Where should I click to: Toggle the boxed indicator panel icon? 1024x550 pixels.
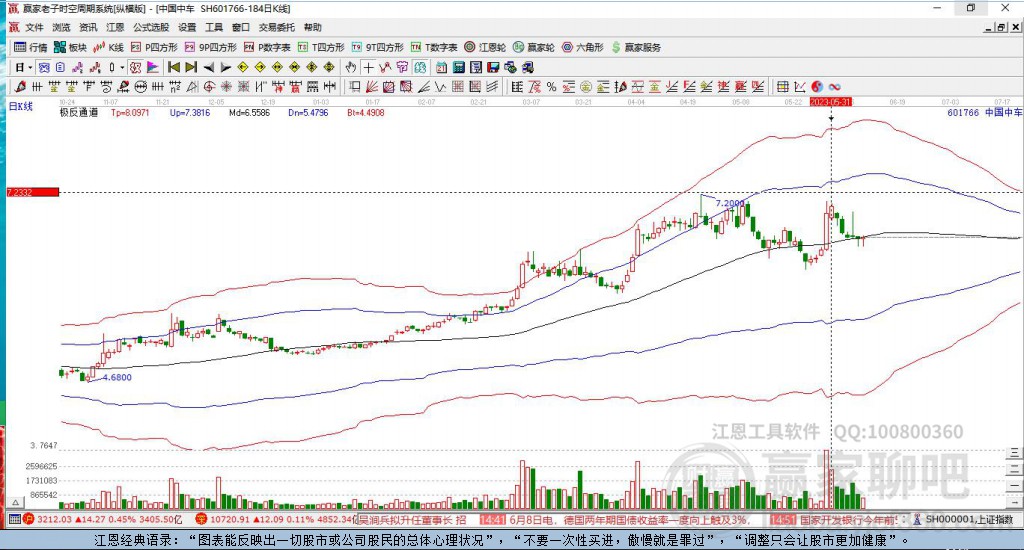coord(135,67)
